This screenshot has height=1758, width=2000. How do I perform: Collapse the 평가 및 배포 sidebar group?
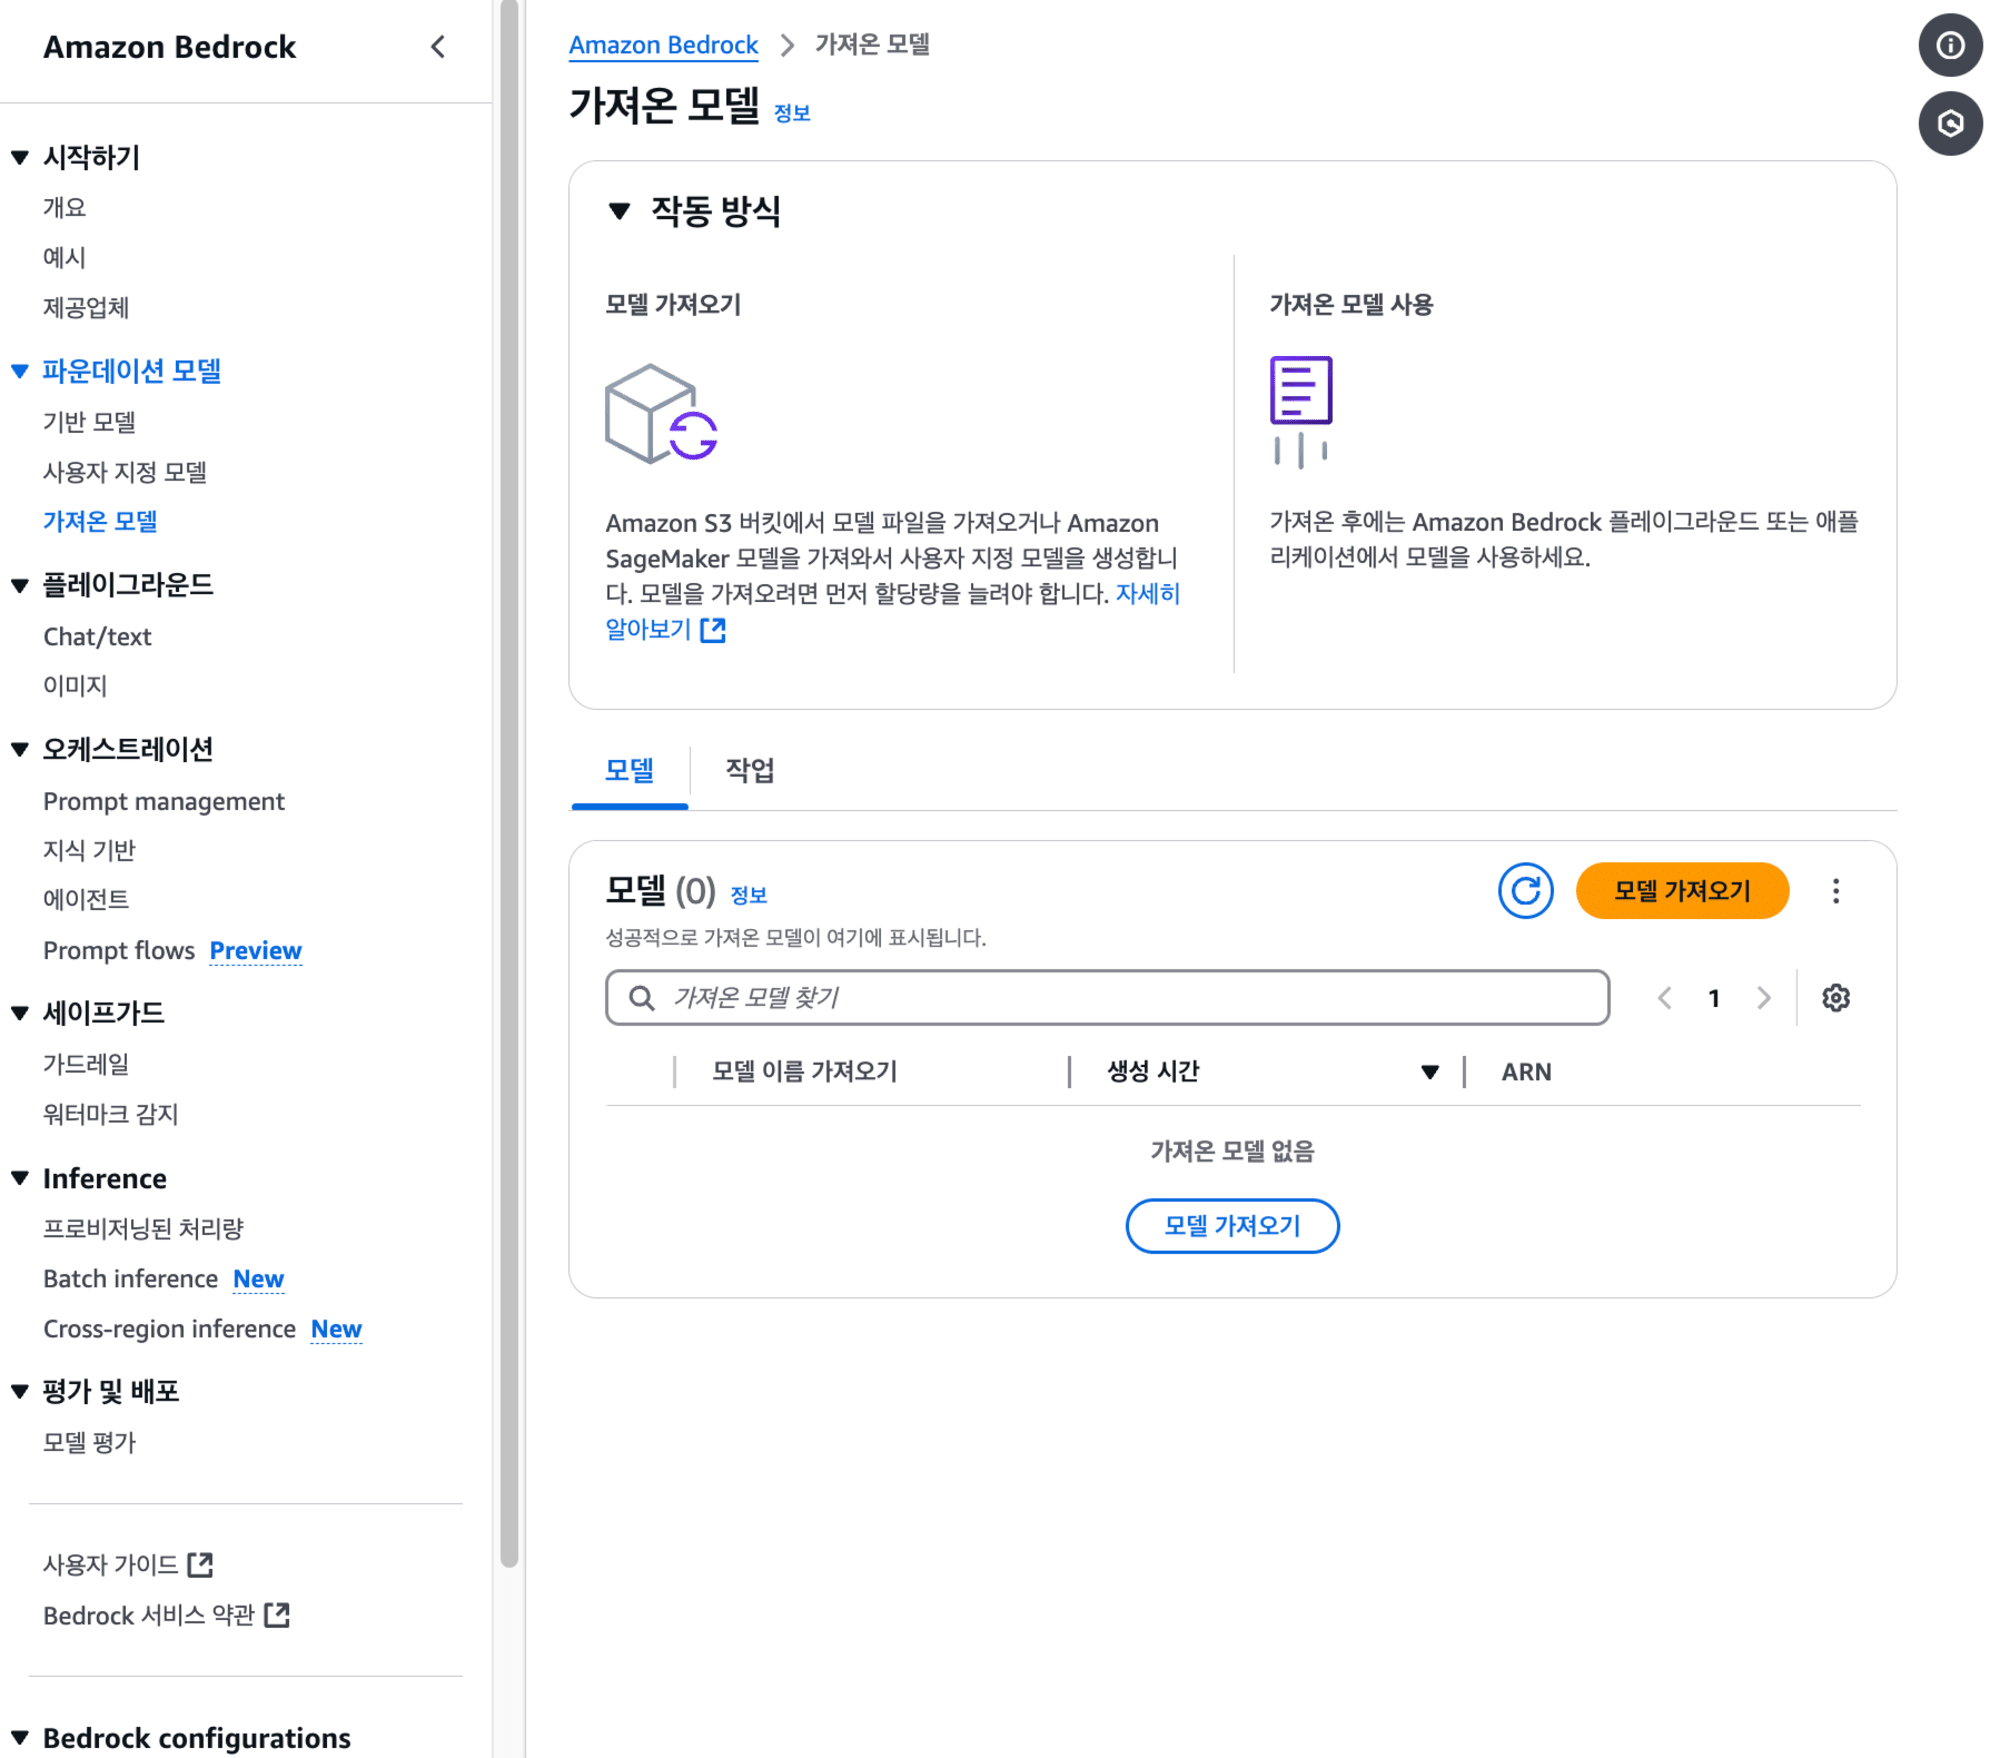pyautogui.click(x=19, y=1391)
